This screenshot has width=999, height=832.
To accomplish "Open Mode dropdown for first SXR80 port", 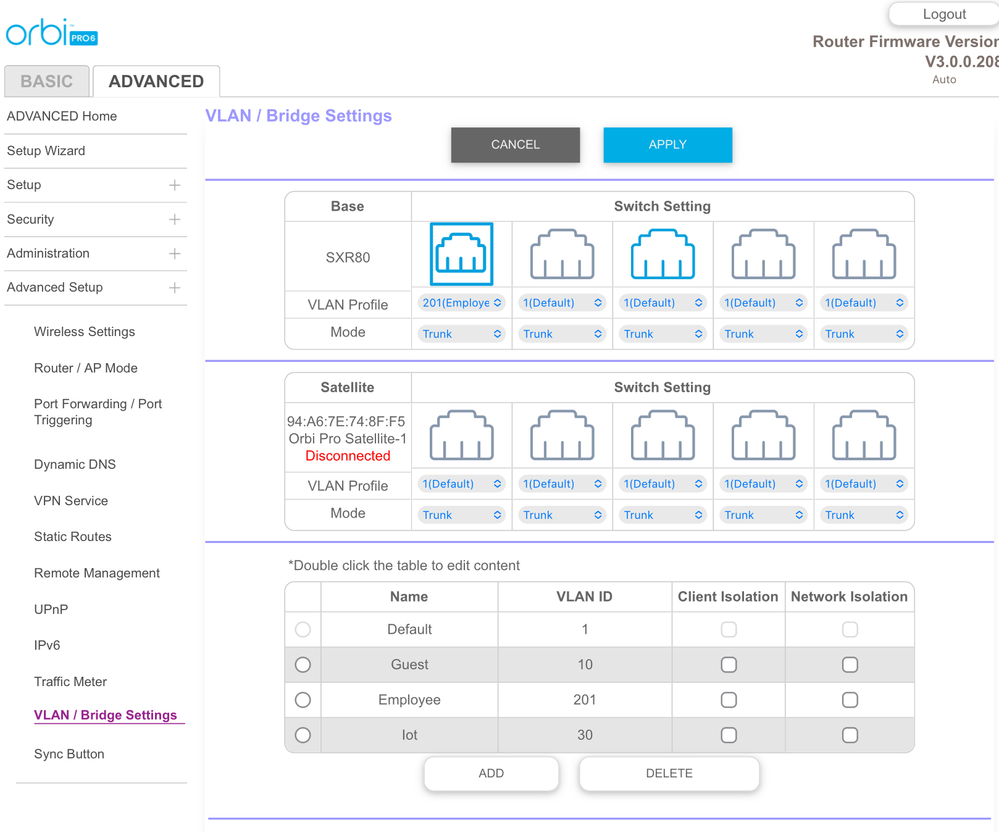I will [461, 334].
